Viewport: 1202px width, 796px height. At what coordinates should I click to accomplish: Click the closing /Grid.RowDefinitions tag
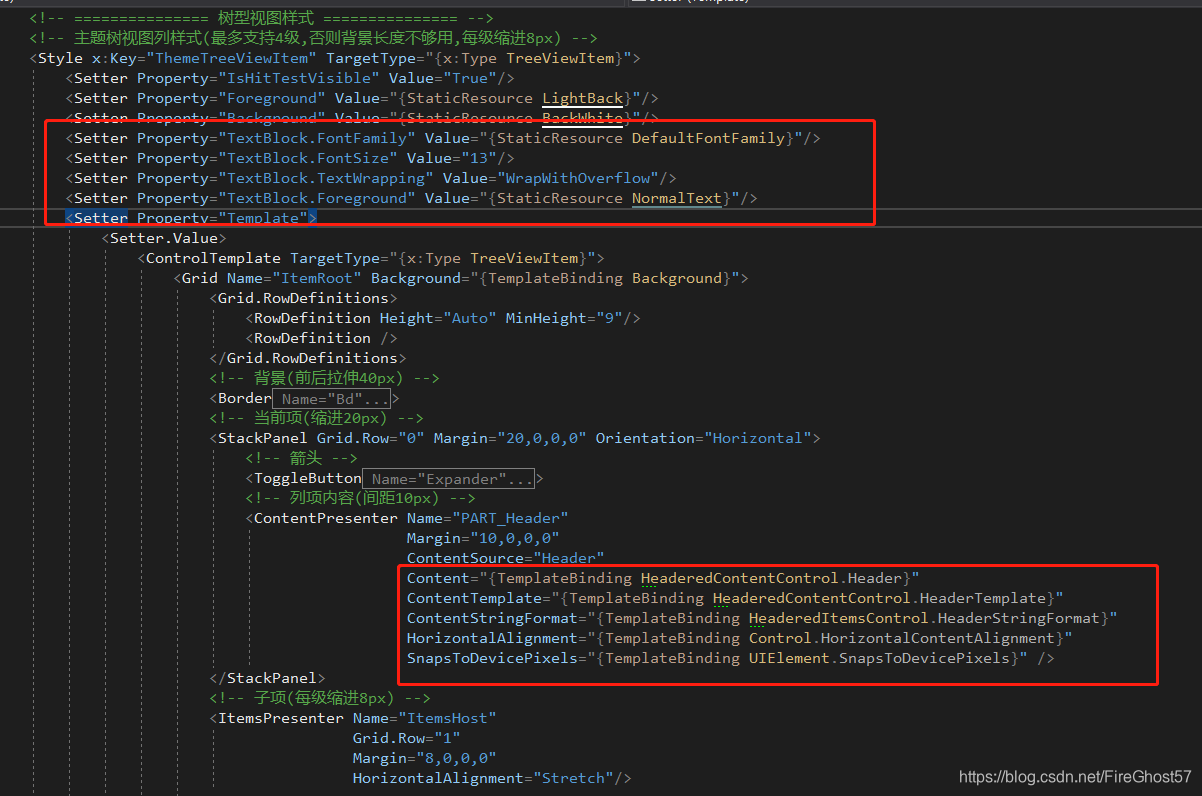tap(308, 358)
